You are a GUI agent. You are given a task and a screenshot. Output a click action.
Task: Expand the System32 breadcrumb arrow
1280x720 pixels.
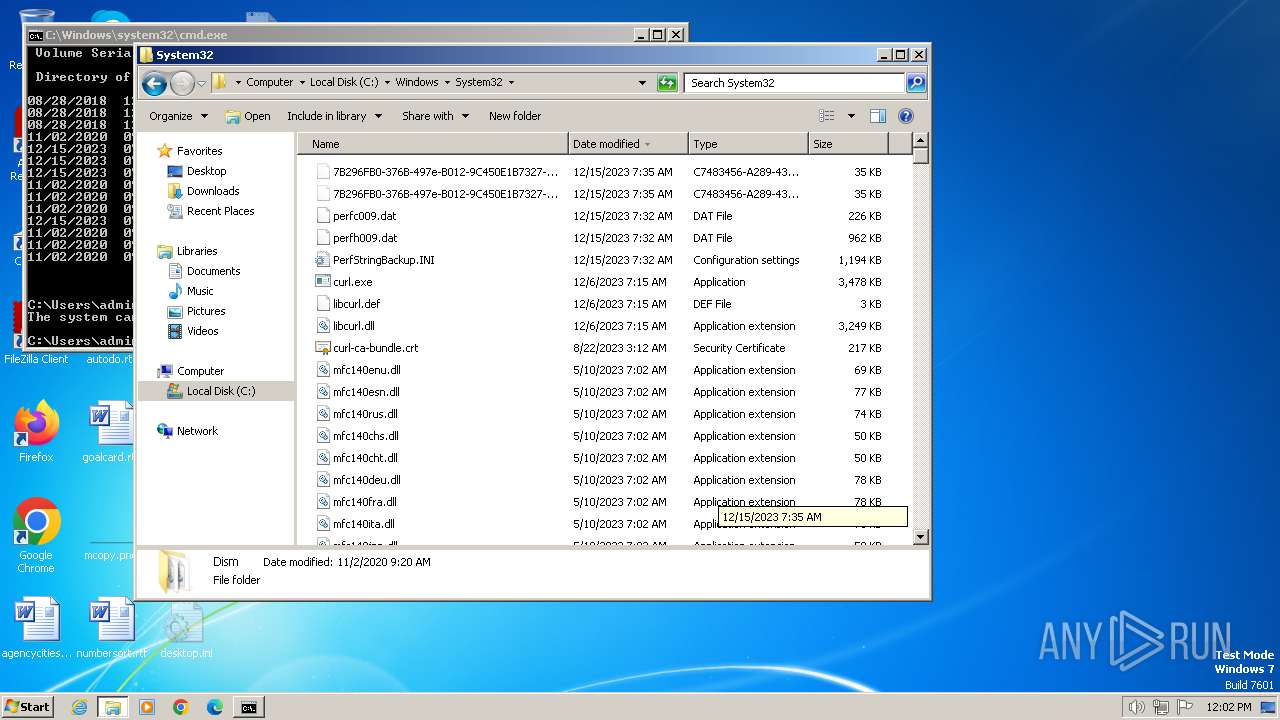tap(511, 83)
